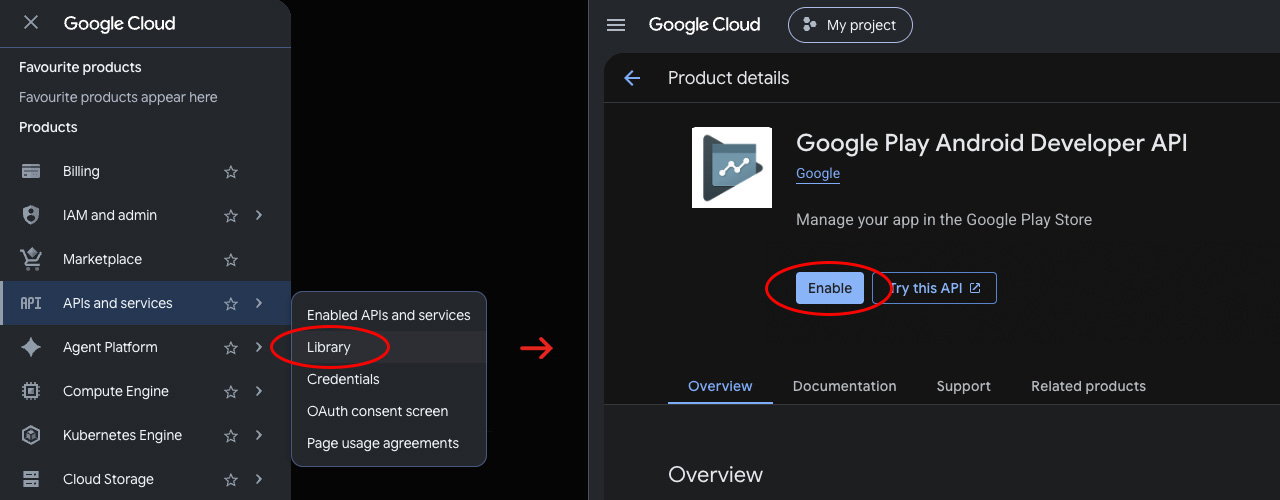This screenshot has width=1280, height=500.
Task: Select Credentials from the submenu
Action: coord(388,379)
